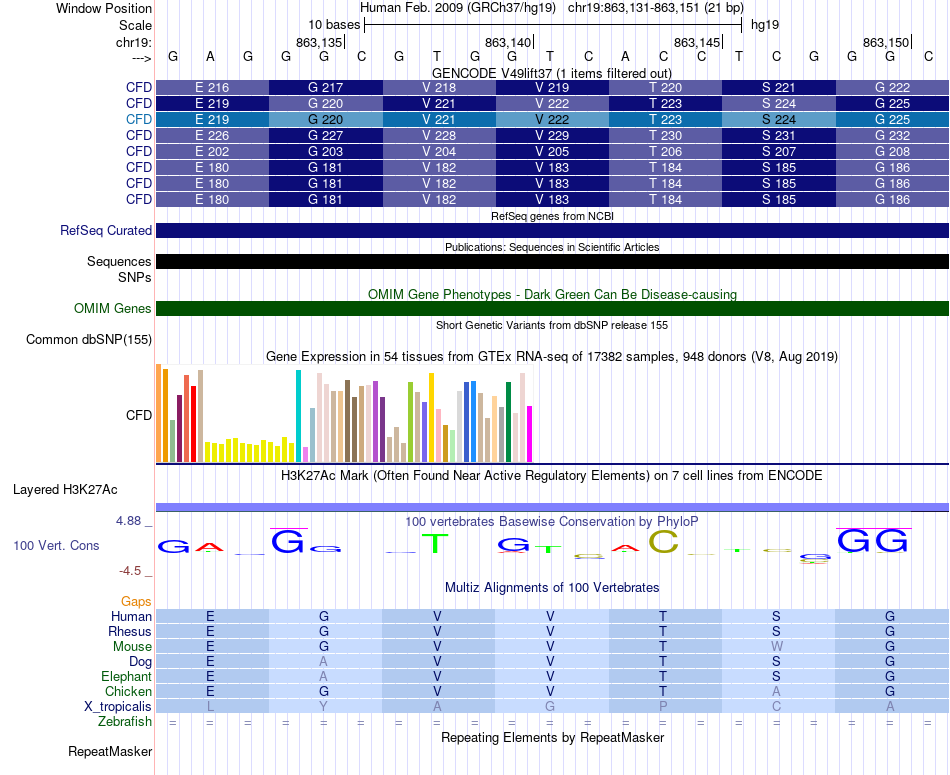Click the GTEx CFD expression bar chart
Viewport: 950px width, 775px height.
[344, 413]
